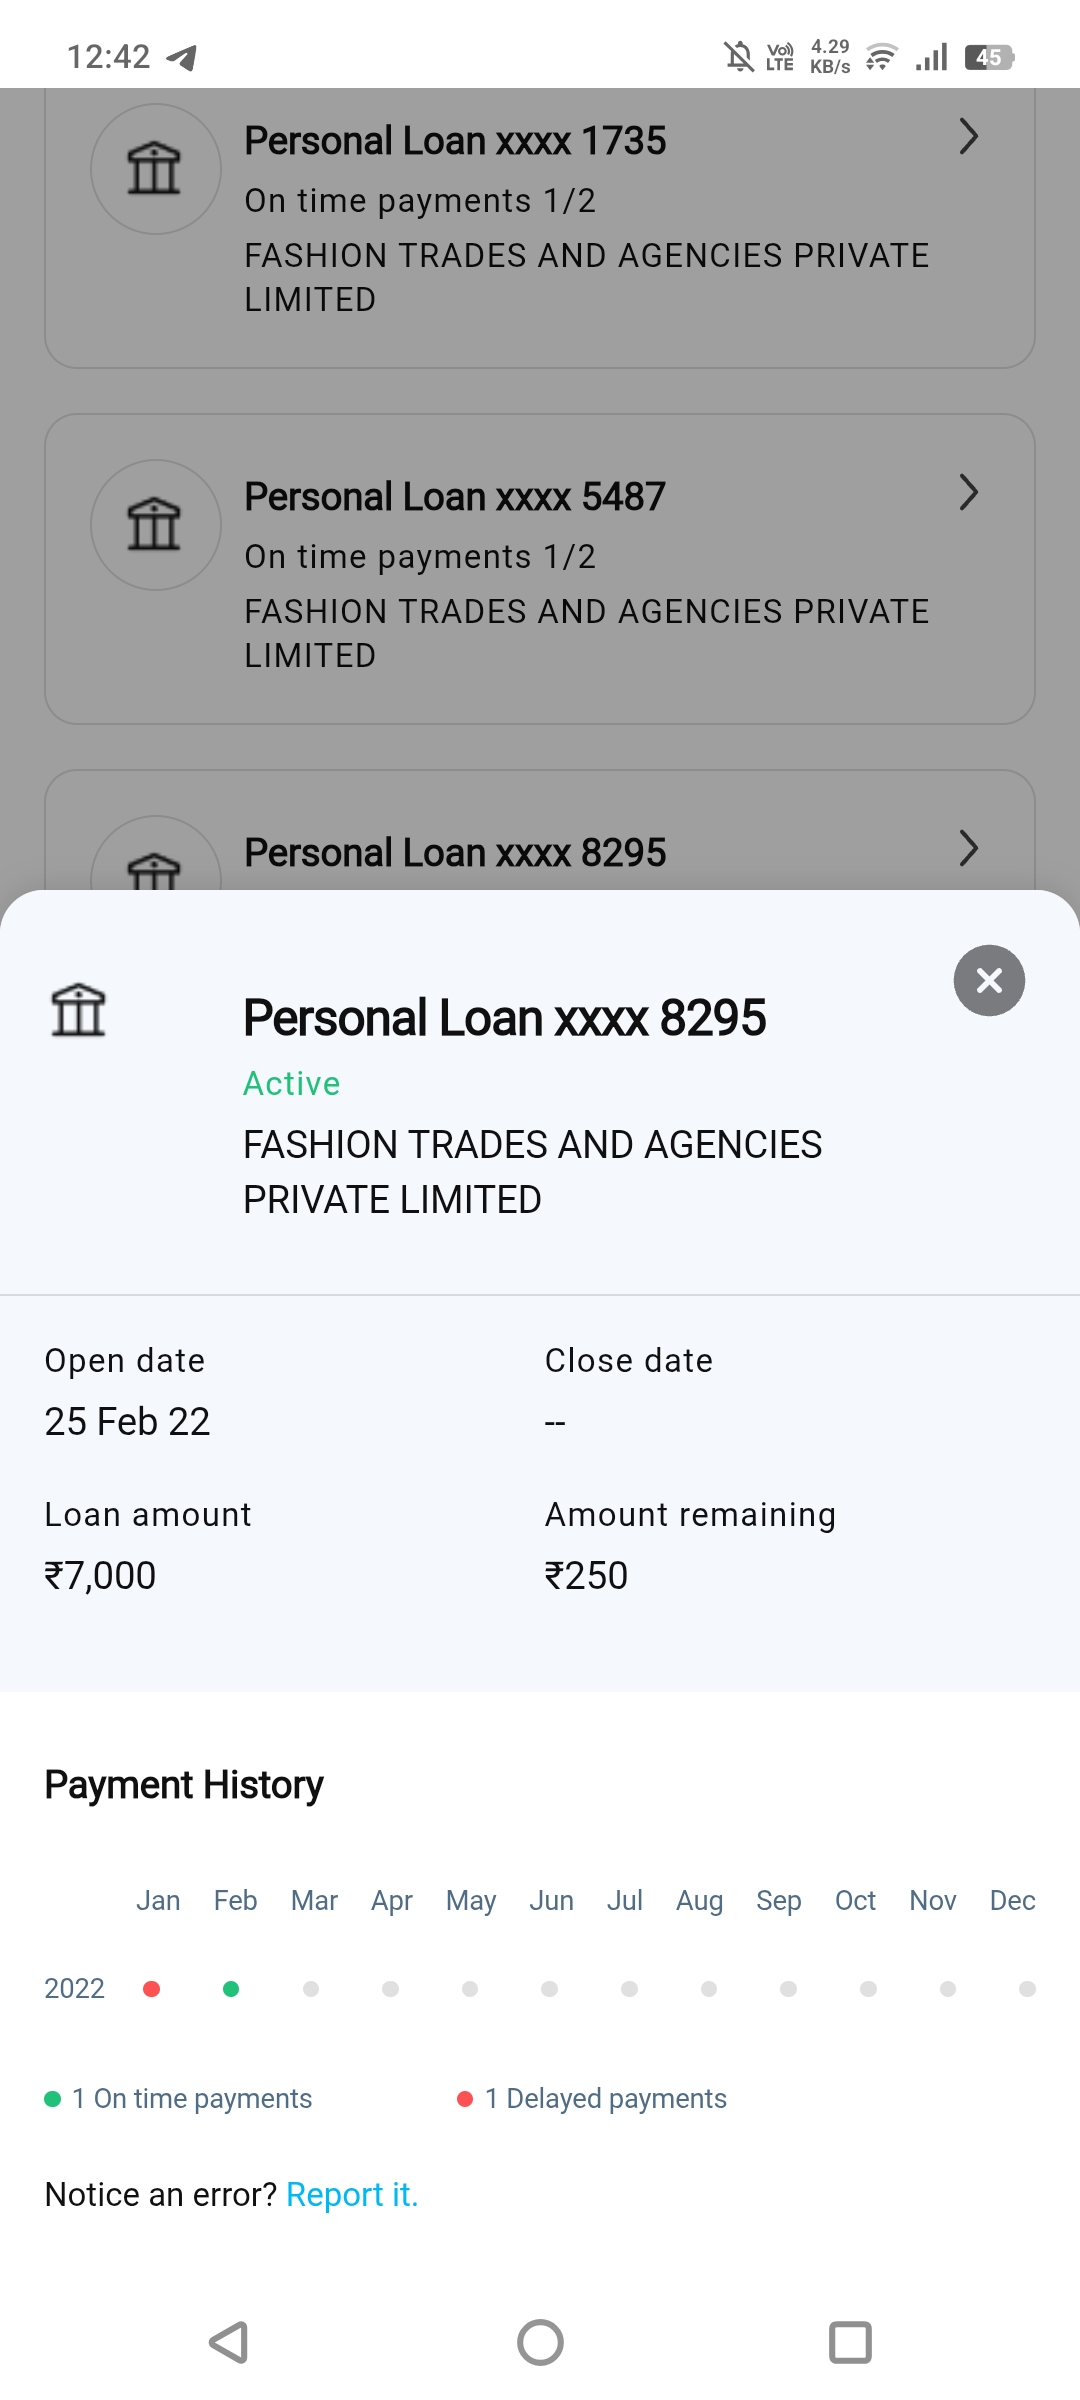1080x2400 pixels.
Task: Tap the bank icon in loan details sheet
Action: point(78,1010)
